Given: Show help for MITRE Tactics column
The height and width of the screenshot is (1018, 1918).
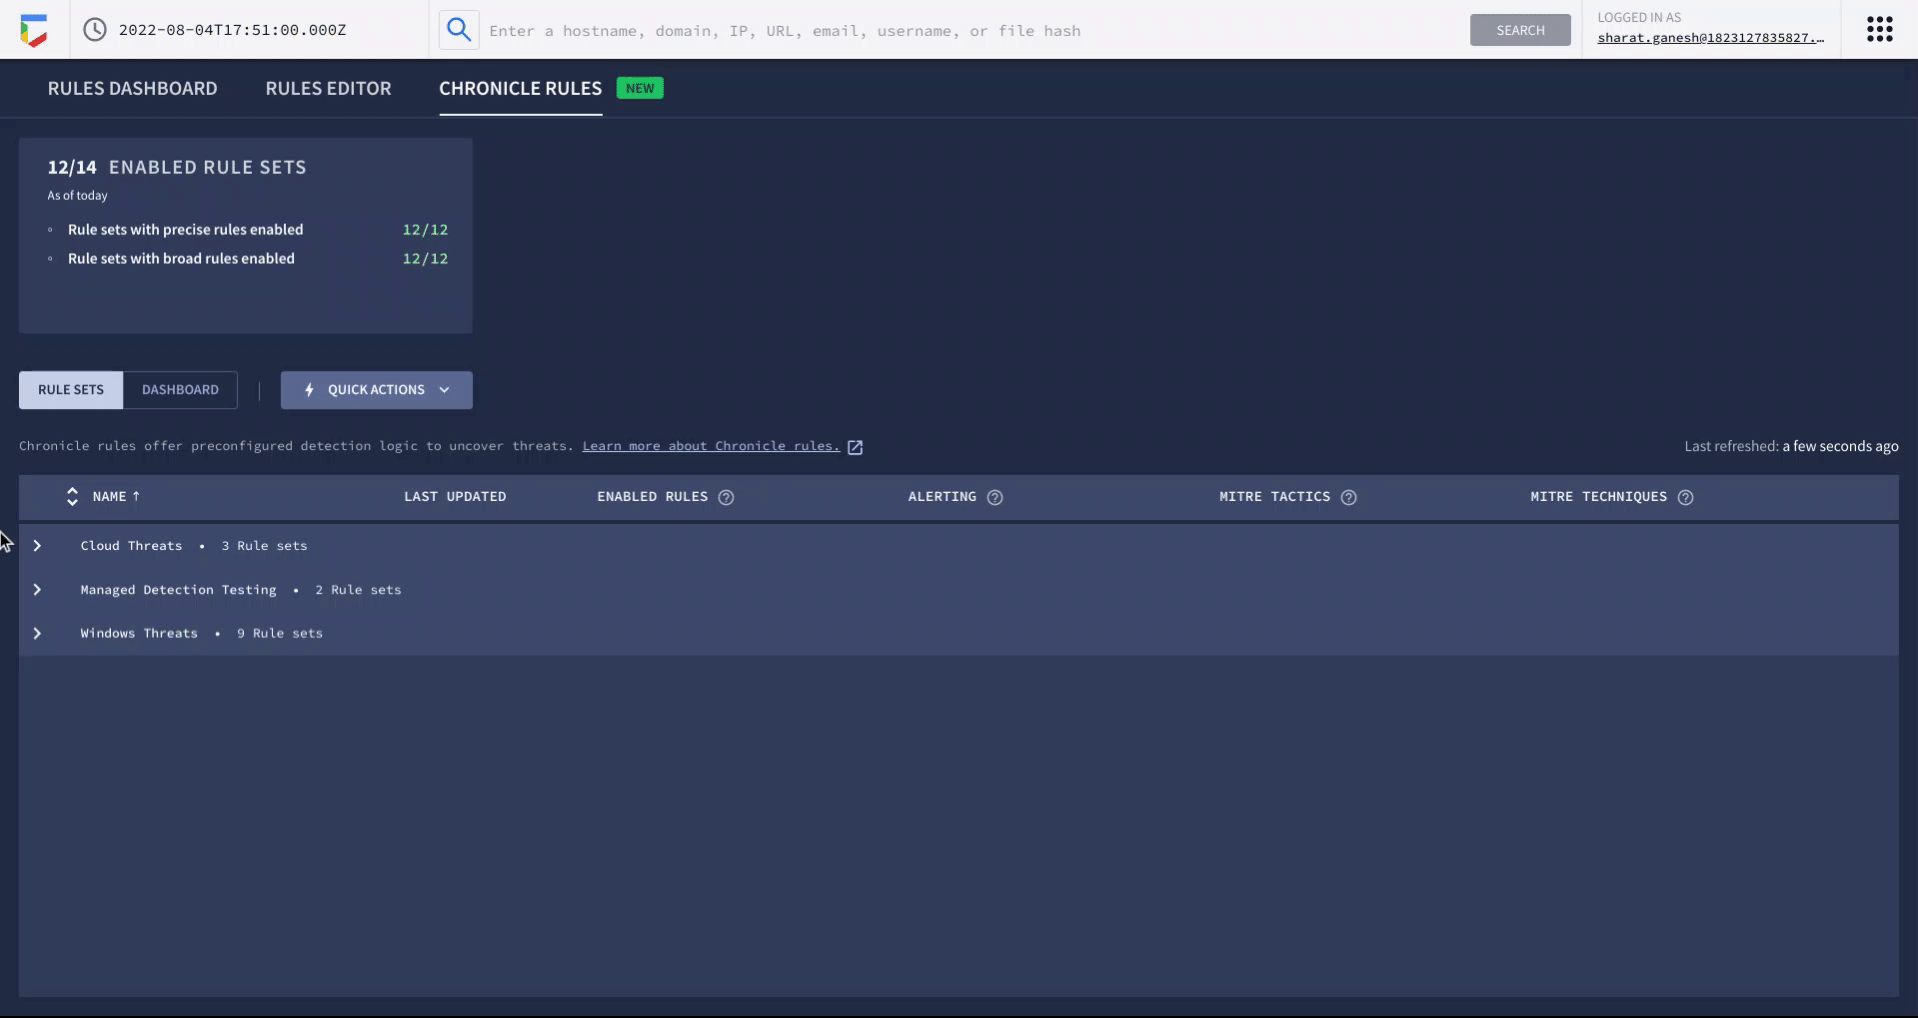Looking at the screenshot, I should (1349, 497).
